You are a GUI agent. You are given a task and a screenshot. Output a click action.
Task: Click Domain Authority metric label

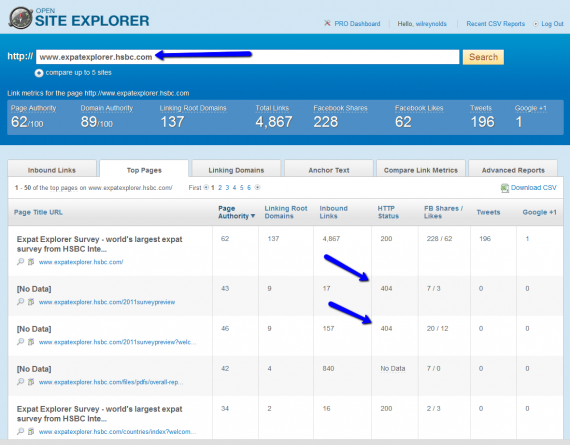point(107,108)
